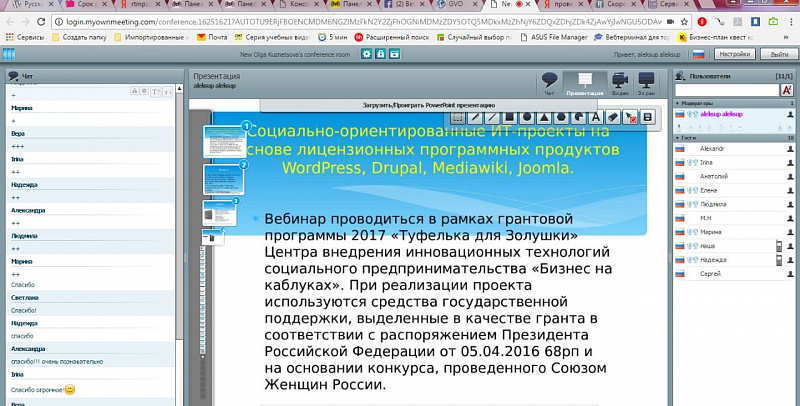Image resolution: width=800 pixels, height=406 pixels.
Task: Toggle Irina's microphone icons
Action: [692, 163]
